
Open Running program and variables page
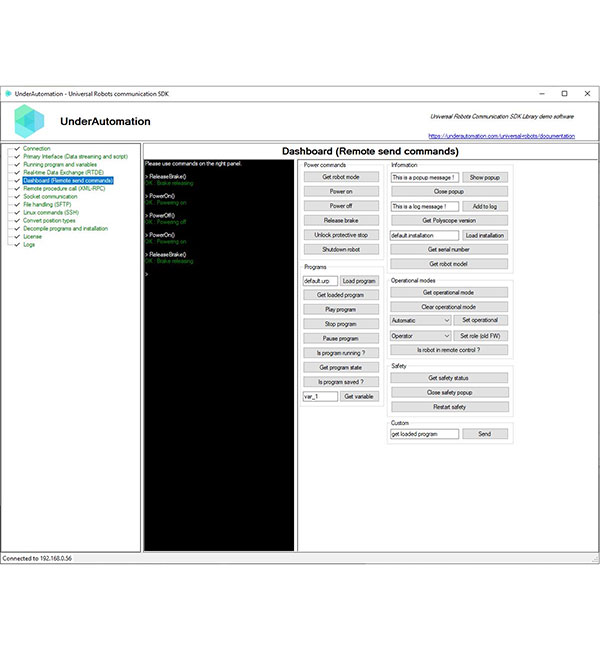click(60, 165)
